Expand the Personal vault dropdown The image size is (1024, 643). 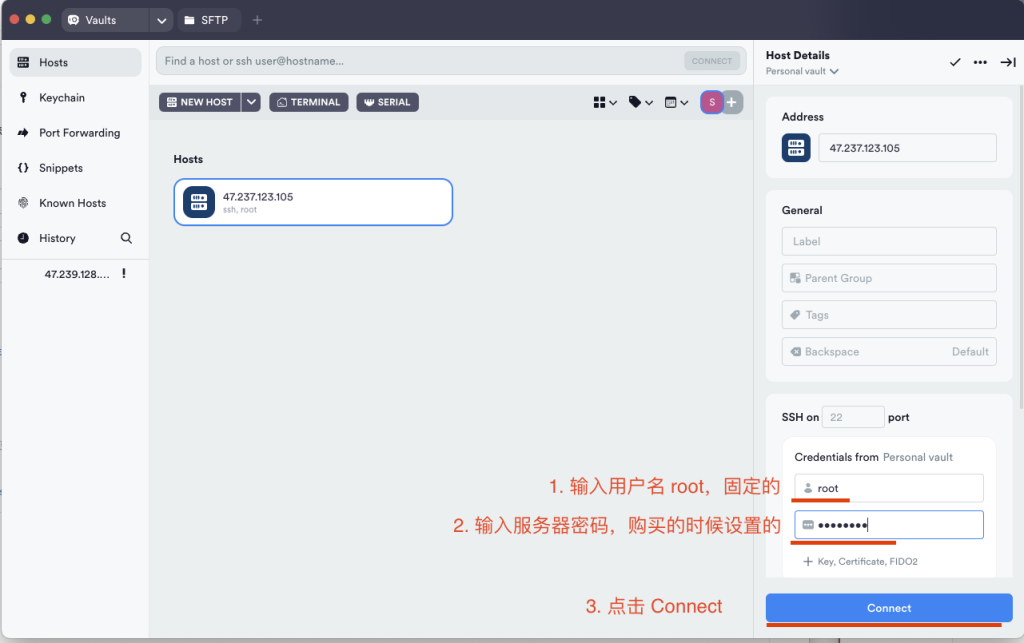802,71
